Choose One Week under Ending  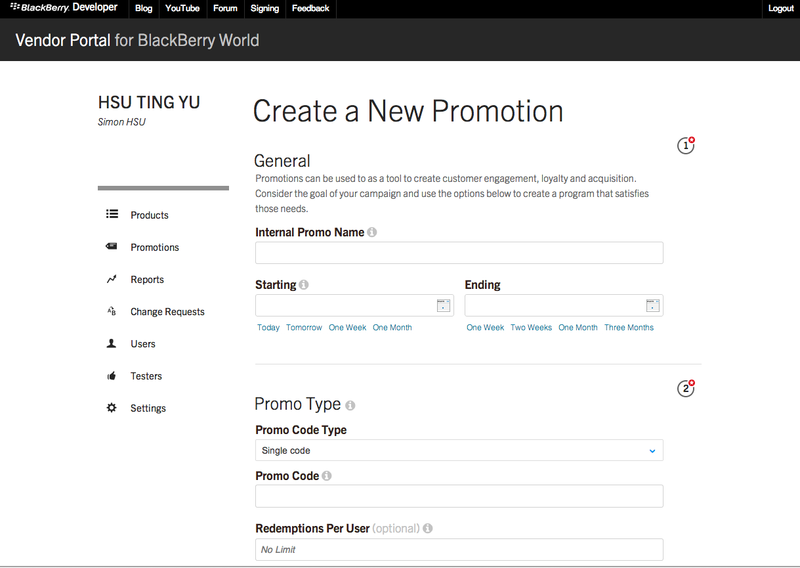point(485,327)
